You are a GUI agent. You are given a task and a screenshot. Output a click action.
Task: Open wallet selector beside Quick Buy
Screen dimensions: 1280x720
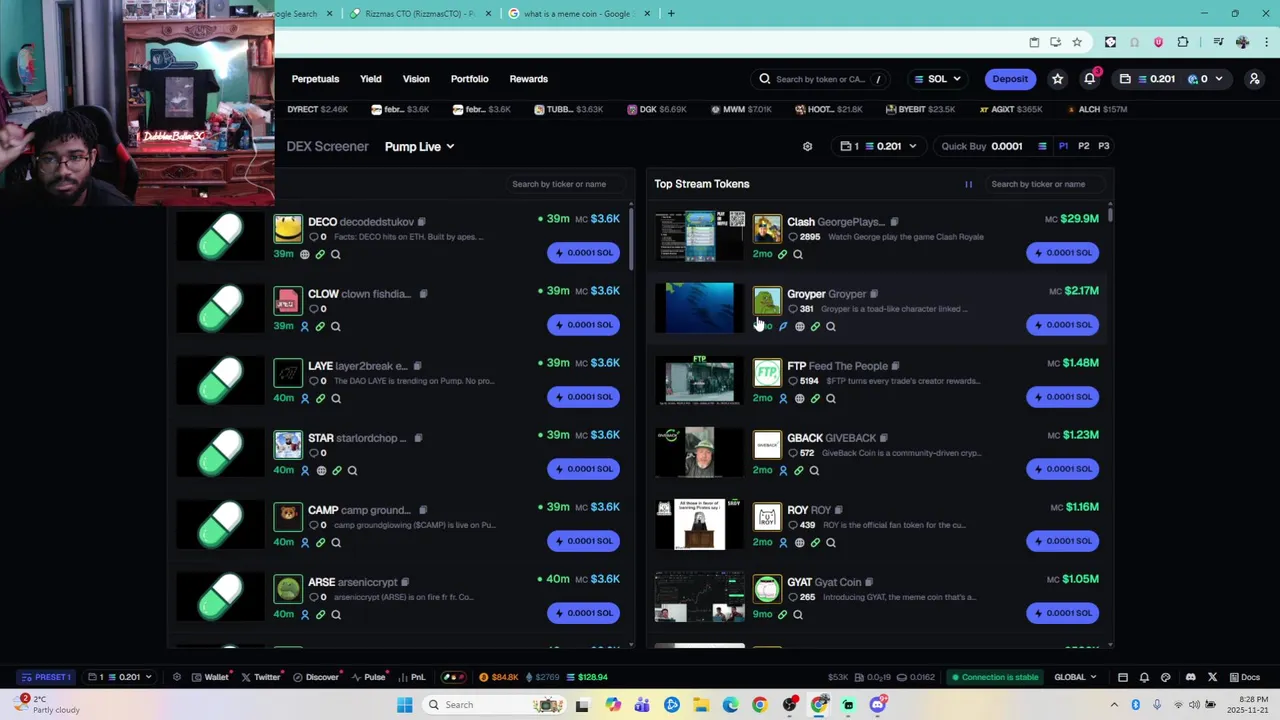pos(880,146)
